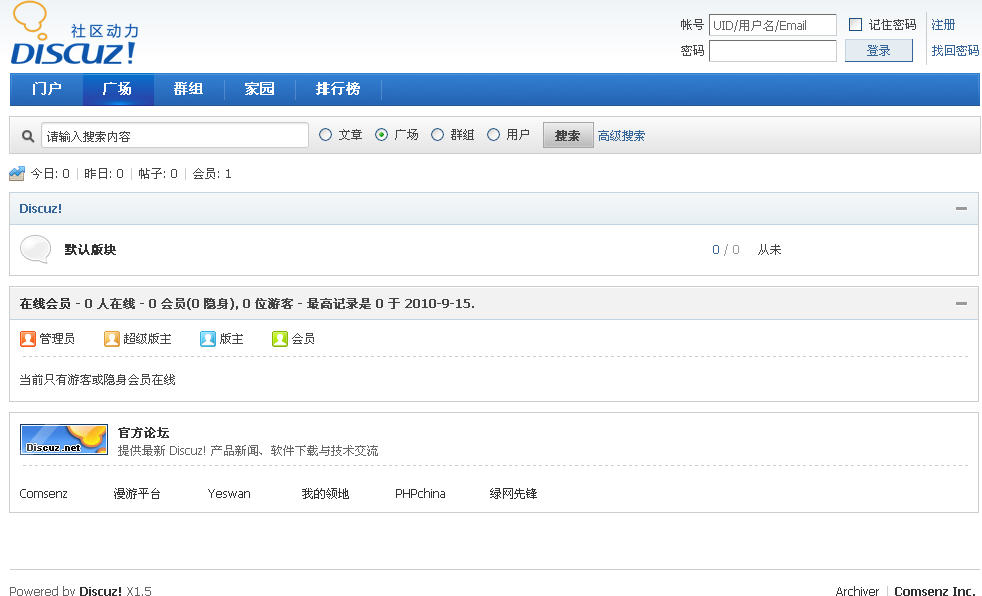Open the 高级搜索 advanced search link
The height and width of the screenshot is (596, 982).
coord(621,136)
